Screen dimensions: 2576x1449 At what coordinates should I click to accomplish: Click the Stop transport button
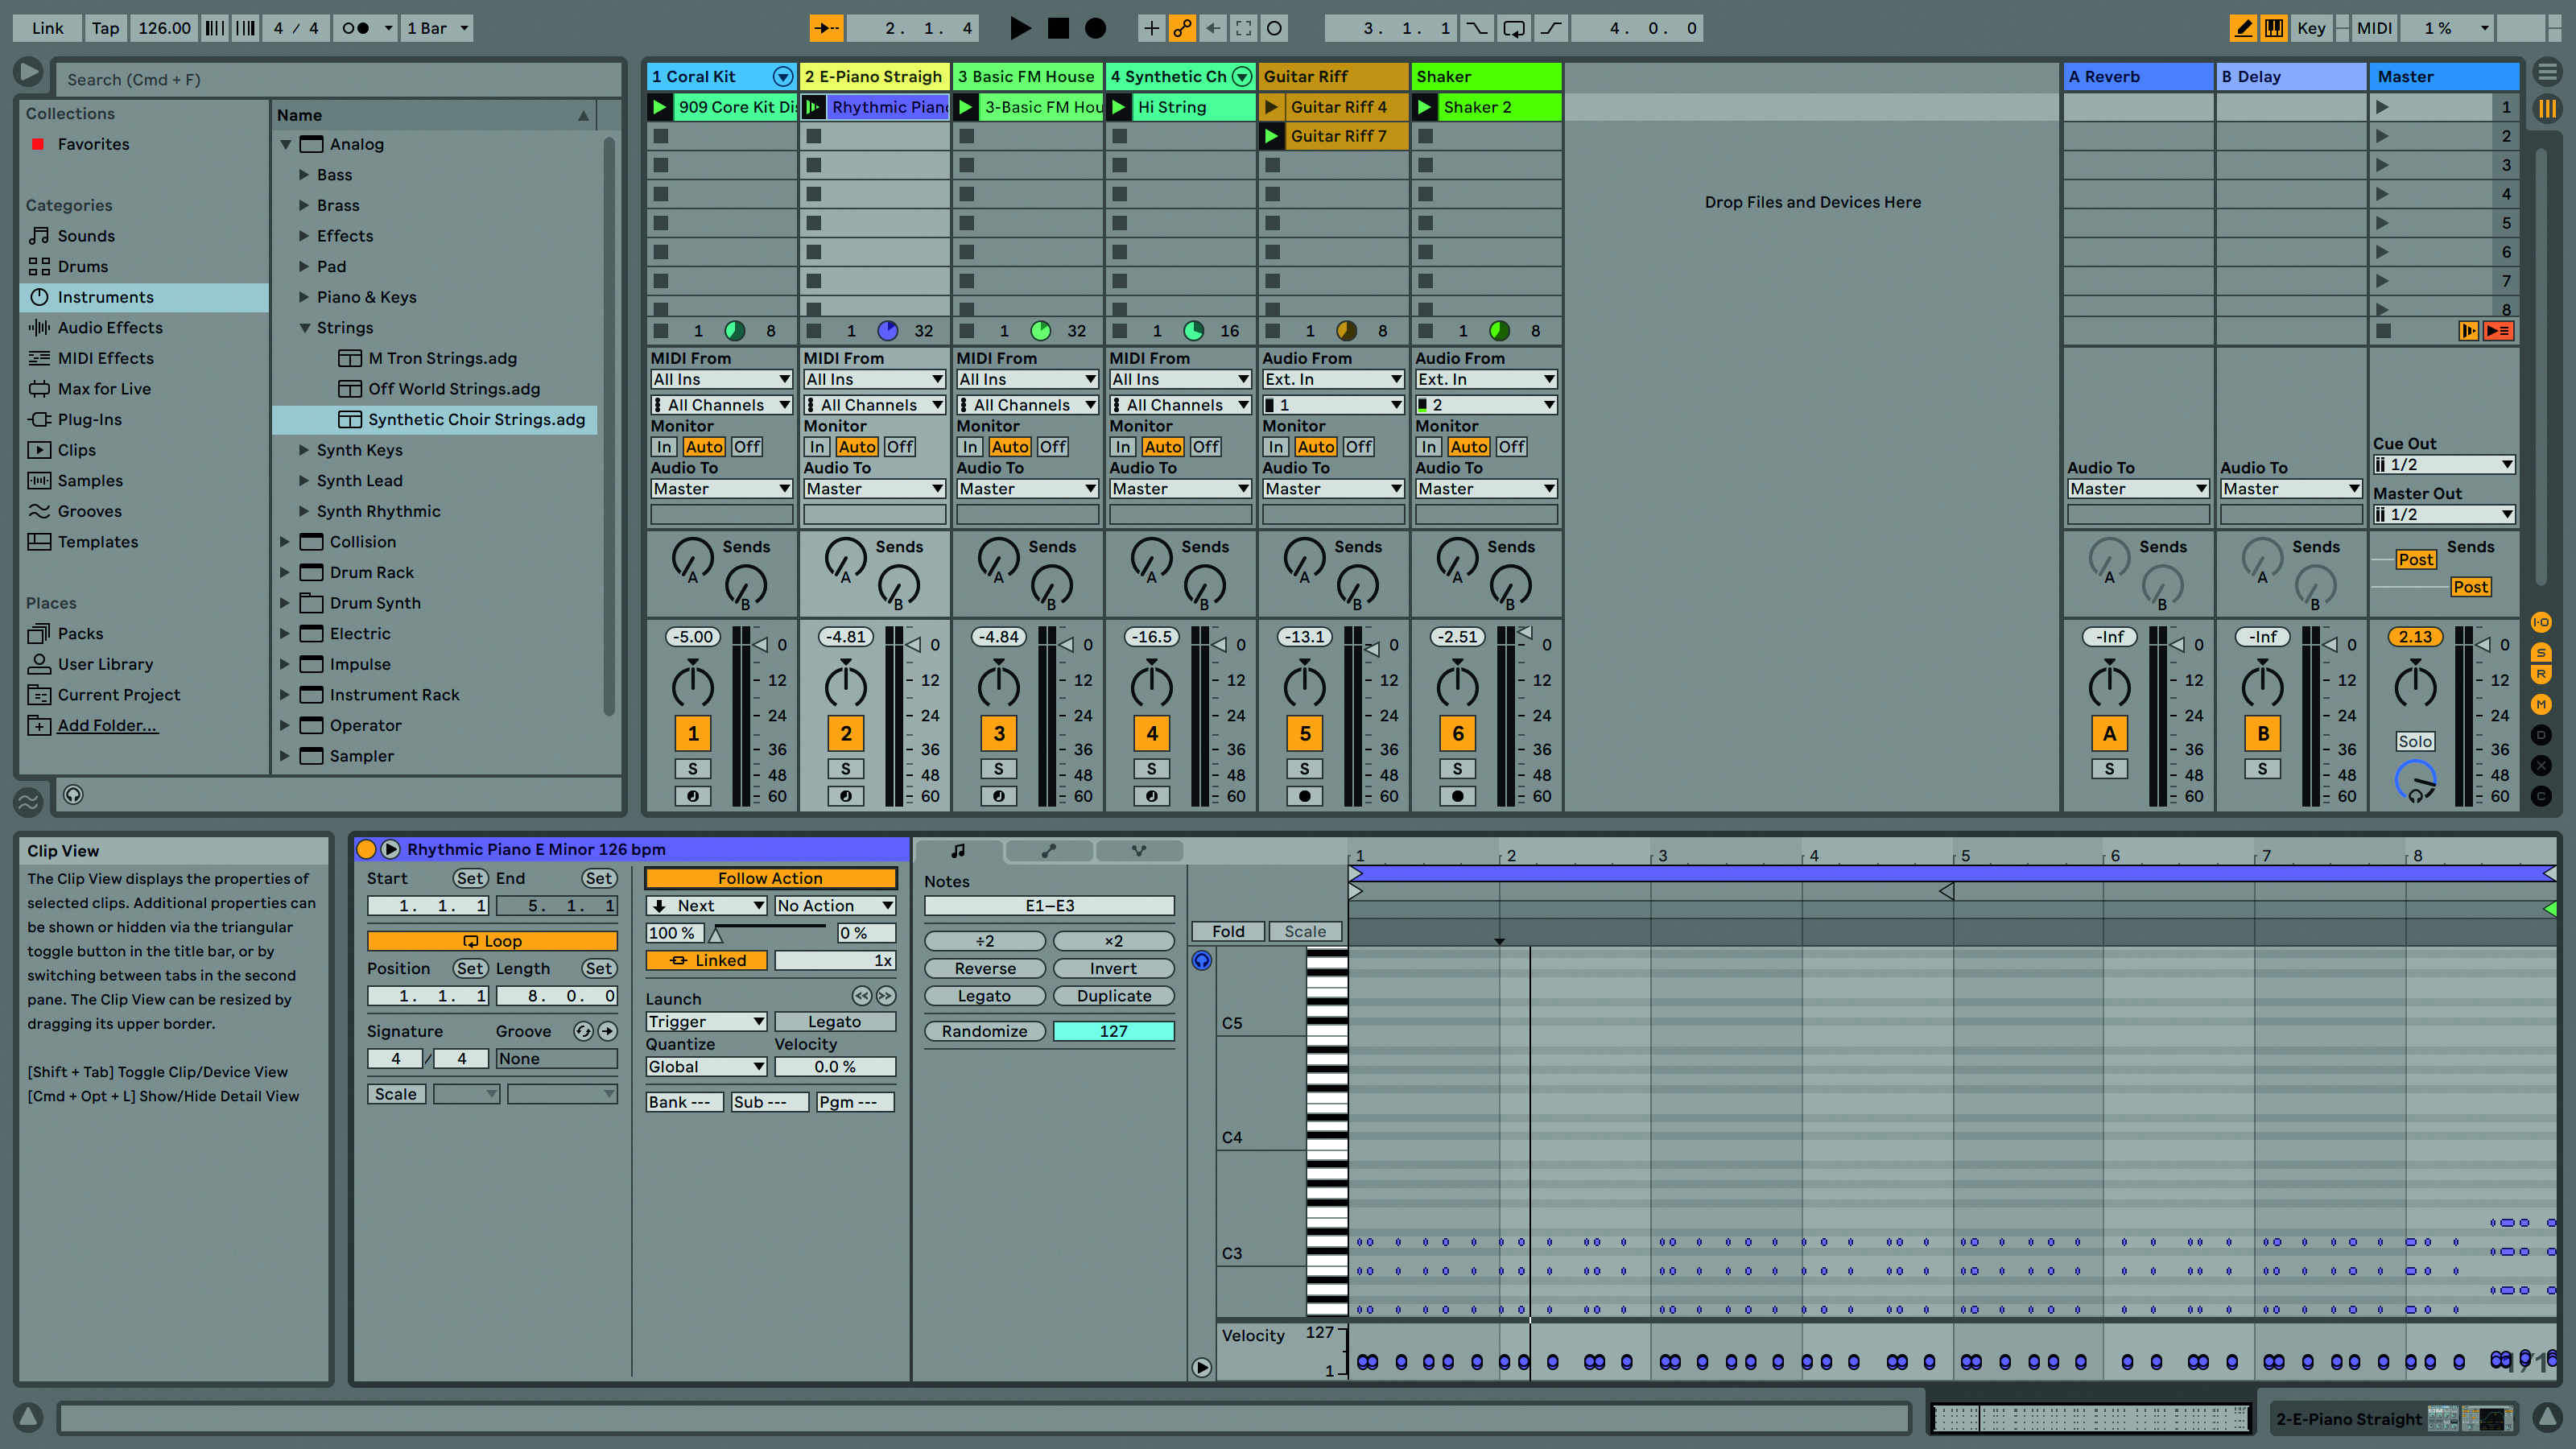click(1057, 28)
